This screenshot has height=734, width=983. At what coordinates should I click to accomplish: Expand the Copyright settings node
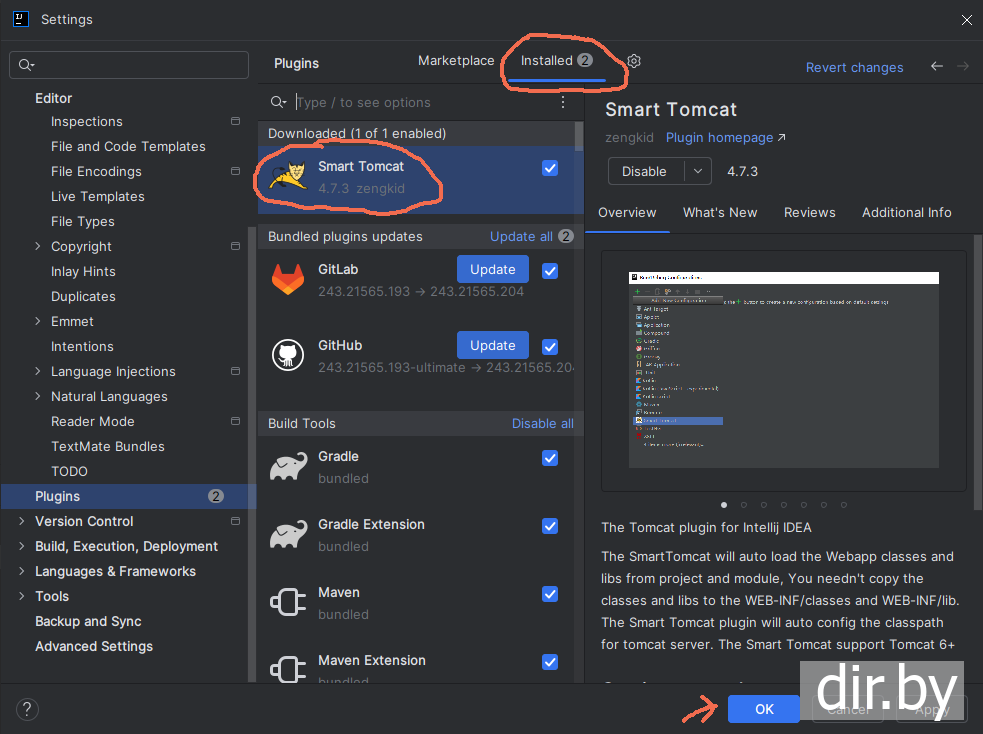(x=38, y=246)
